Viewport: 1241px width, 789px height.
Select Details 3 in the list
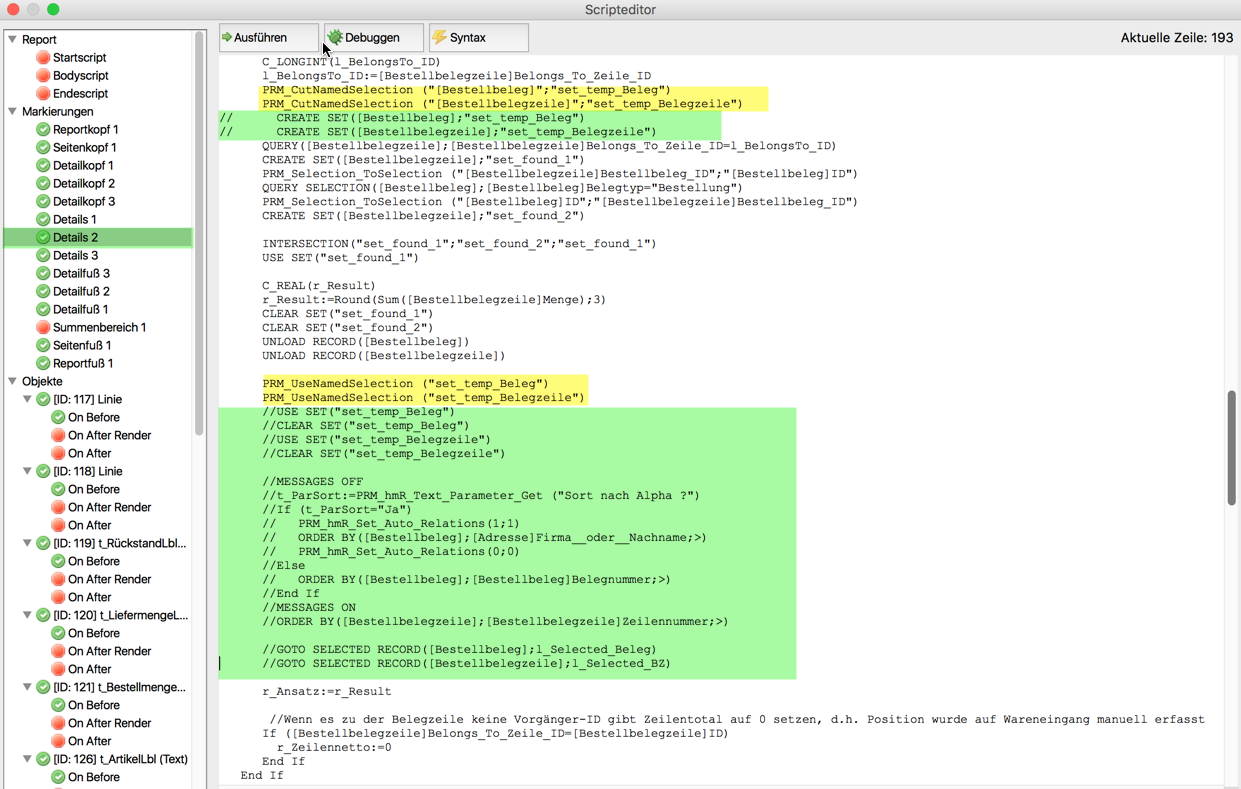pyautogui.click(x=75, y=256)
